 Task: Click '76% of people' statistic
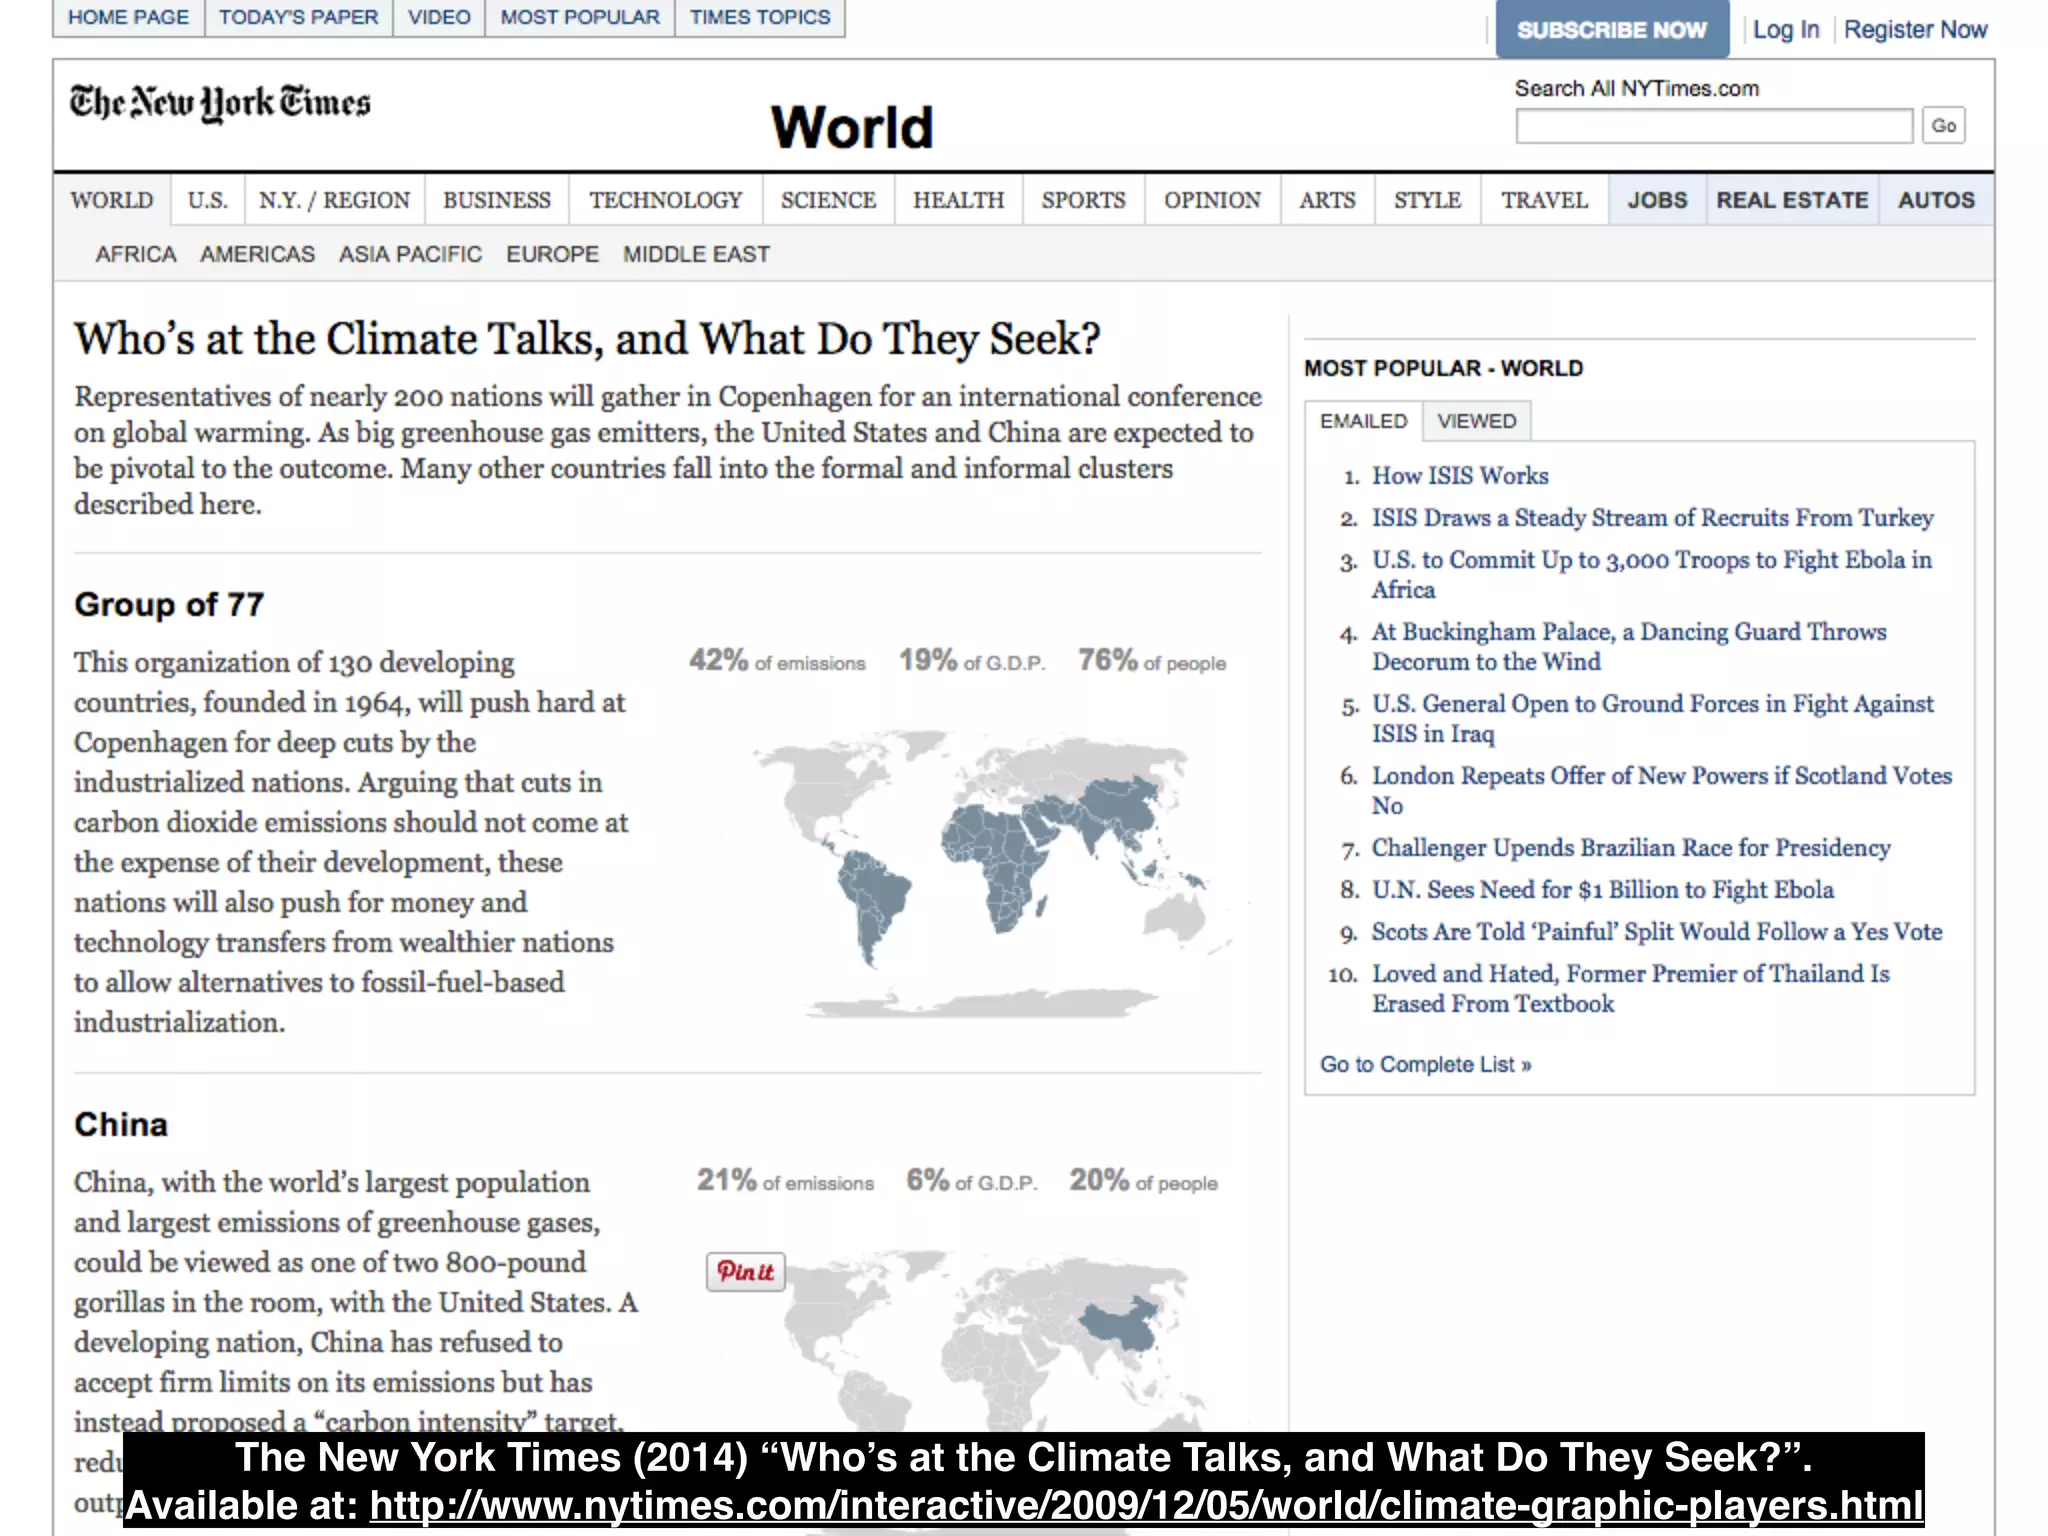[1151, 660]
